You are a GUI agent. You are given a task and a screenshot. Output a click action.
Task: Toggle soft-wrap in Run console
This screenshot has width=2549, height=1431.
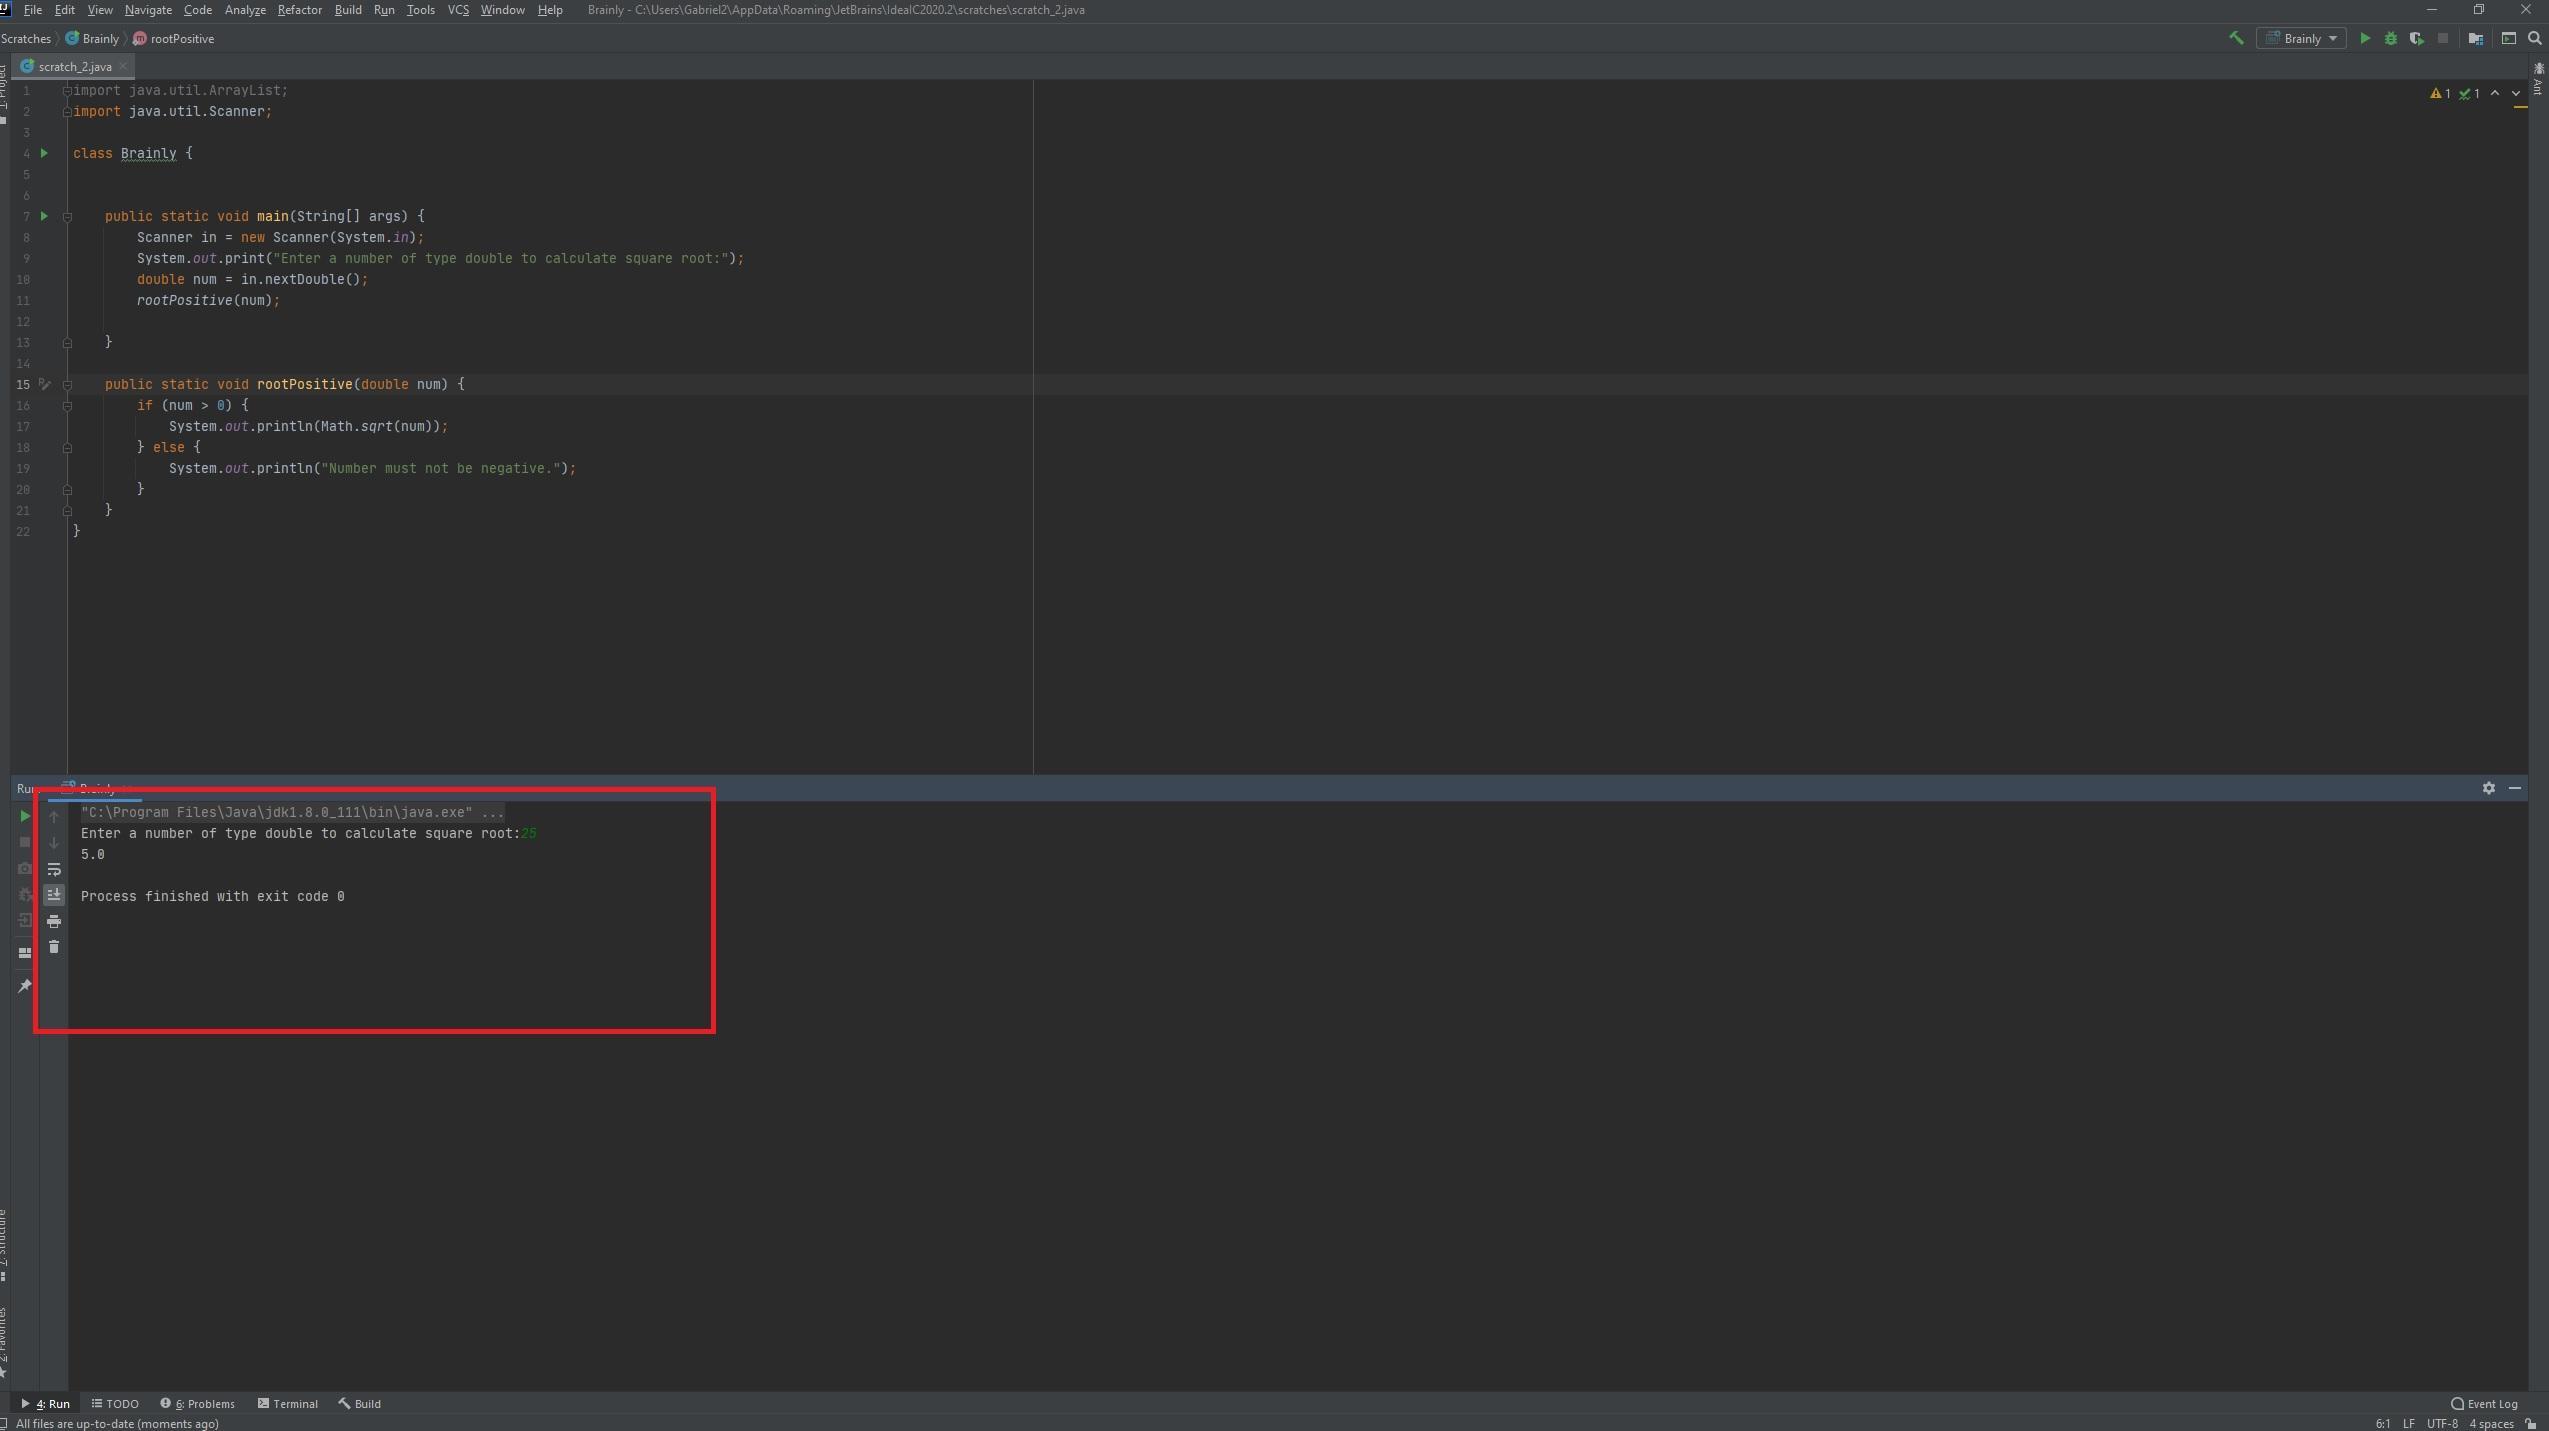54,869
